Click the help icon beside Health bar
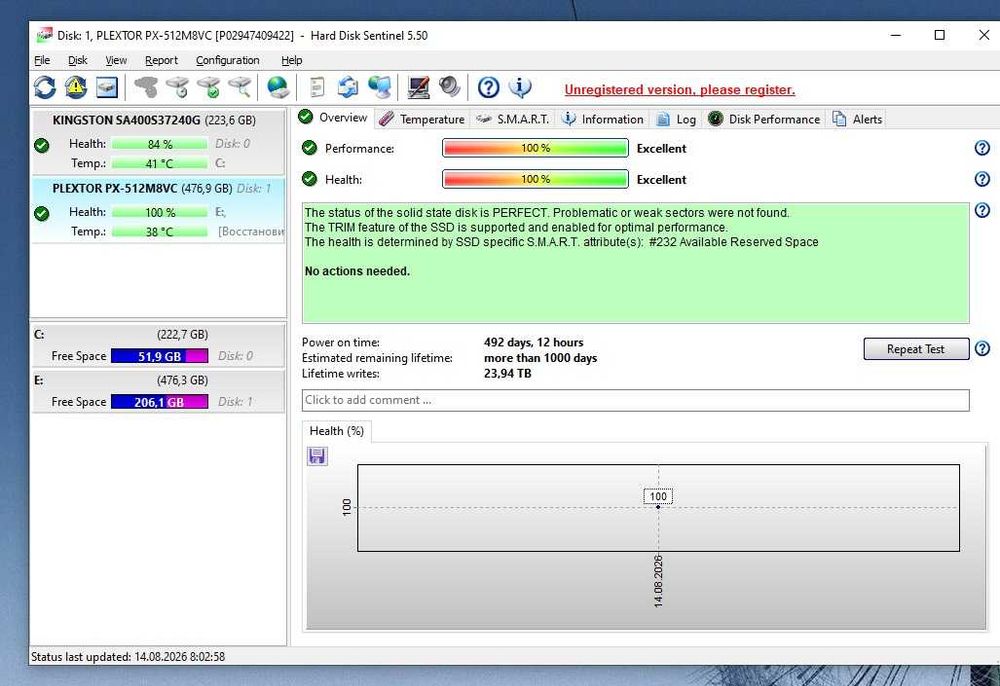Image resolution: width=1000 pixels, height=686 pixels. point(982,179)
